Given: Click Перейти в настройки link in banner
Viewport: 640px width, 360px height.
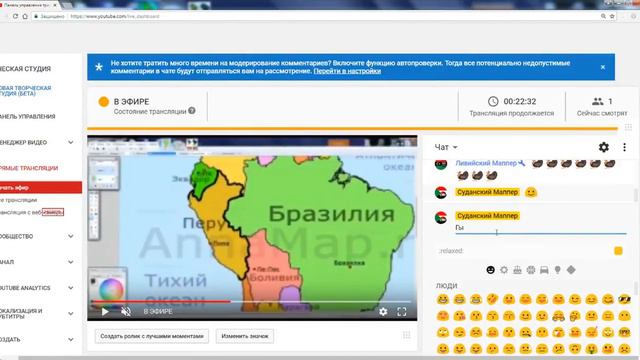Looking at the screenshot, I should coord(347,71).
